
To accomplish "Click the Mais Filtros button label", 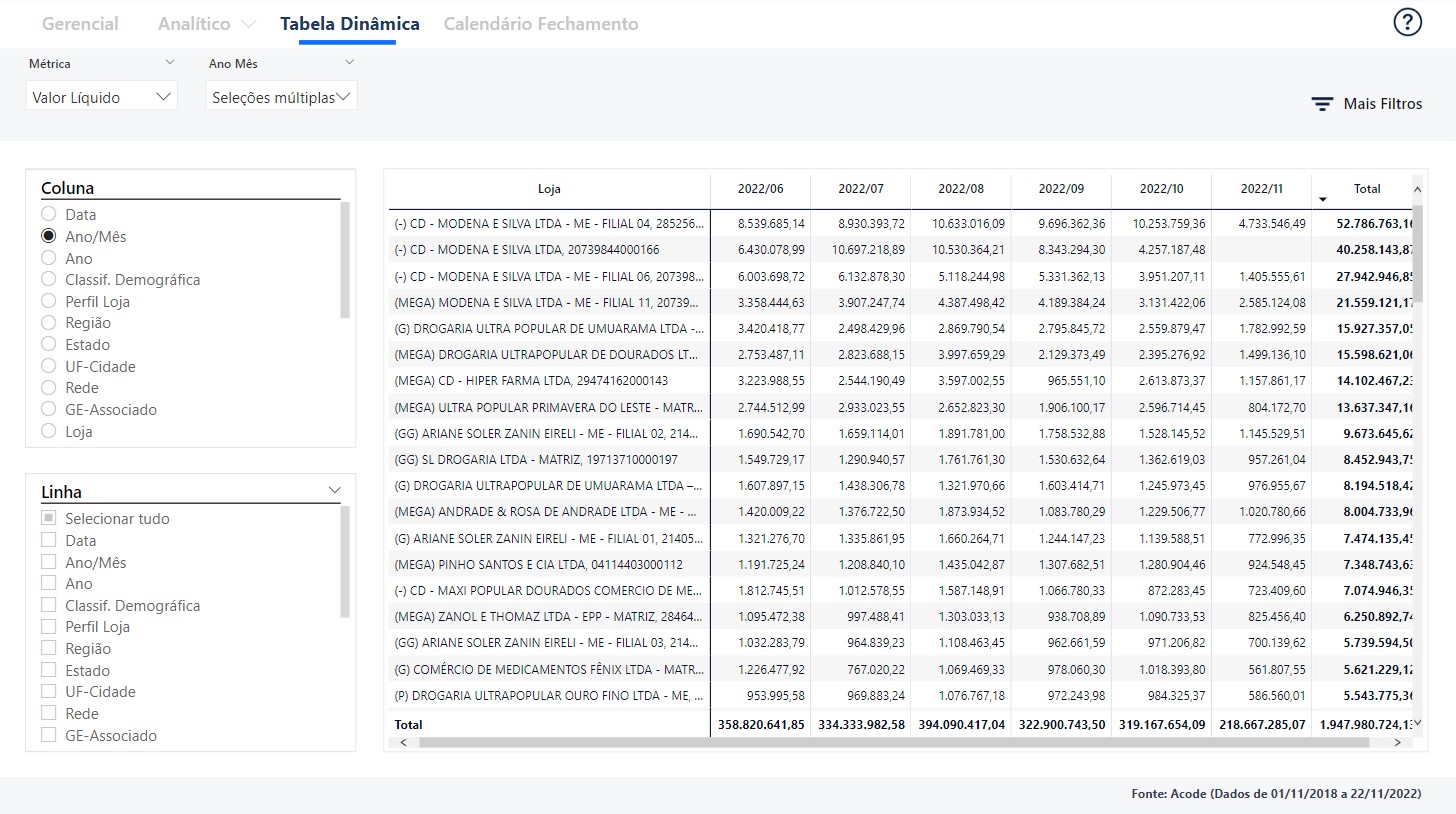I will coord(1382,104).
